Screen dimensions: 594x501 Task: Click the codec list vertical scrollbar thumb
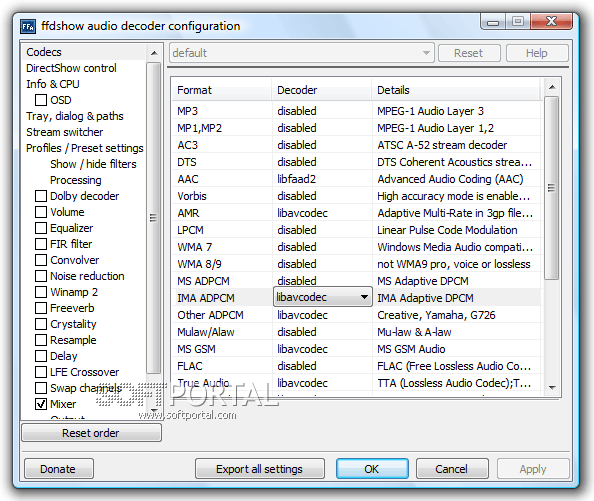pyautogui.click(x=552, y=188)
